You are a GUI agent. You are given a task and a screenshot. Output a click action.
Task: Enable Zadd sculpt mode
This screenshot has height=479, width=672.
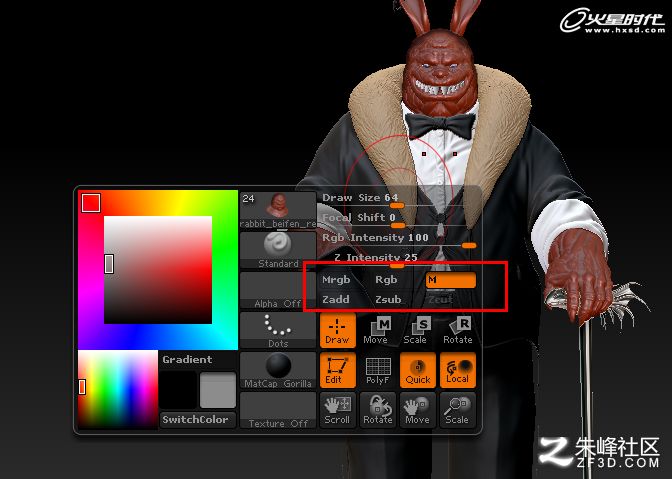[336, 299]
